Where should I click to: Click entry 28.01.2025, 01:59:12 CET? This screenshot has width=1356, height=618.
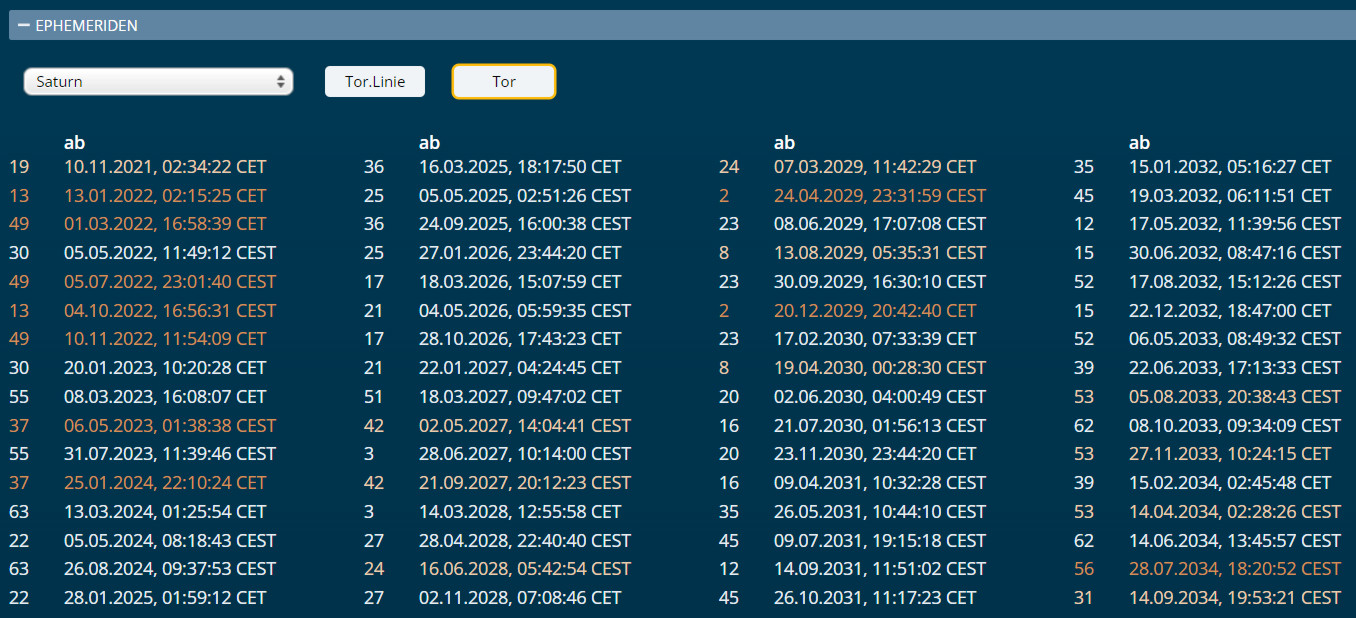pos(165,598)
